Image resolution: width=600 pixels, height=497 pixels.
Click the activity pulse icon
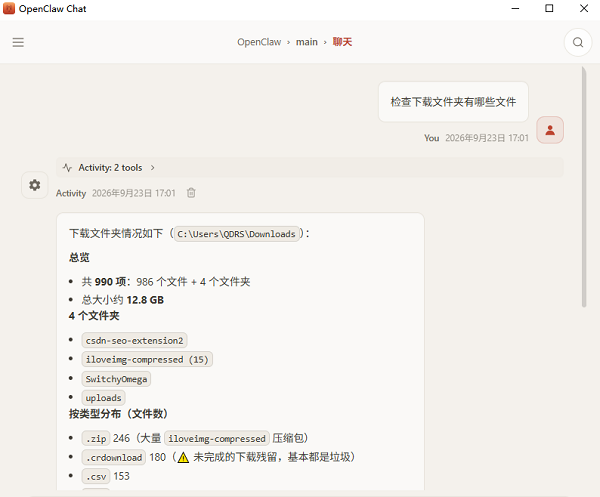click(67, 168)
